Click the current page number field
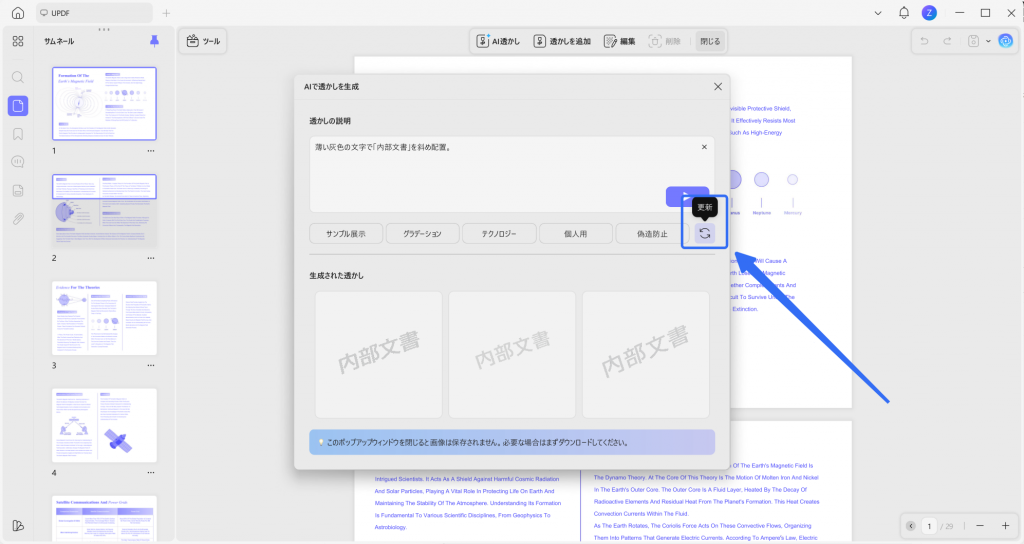This screenshot has width=1024, height=544. point(929,526)
